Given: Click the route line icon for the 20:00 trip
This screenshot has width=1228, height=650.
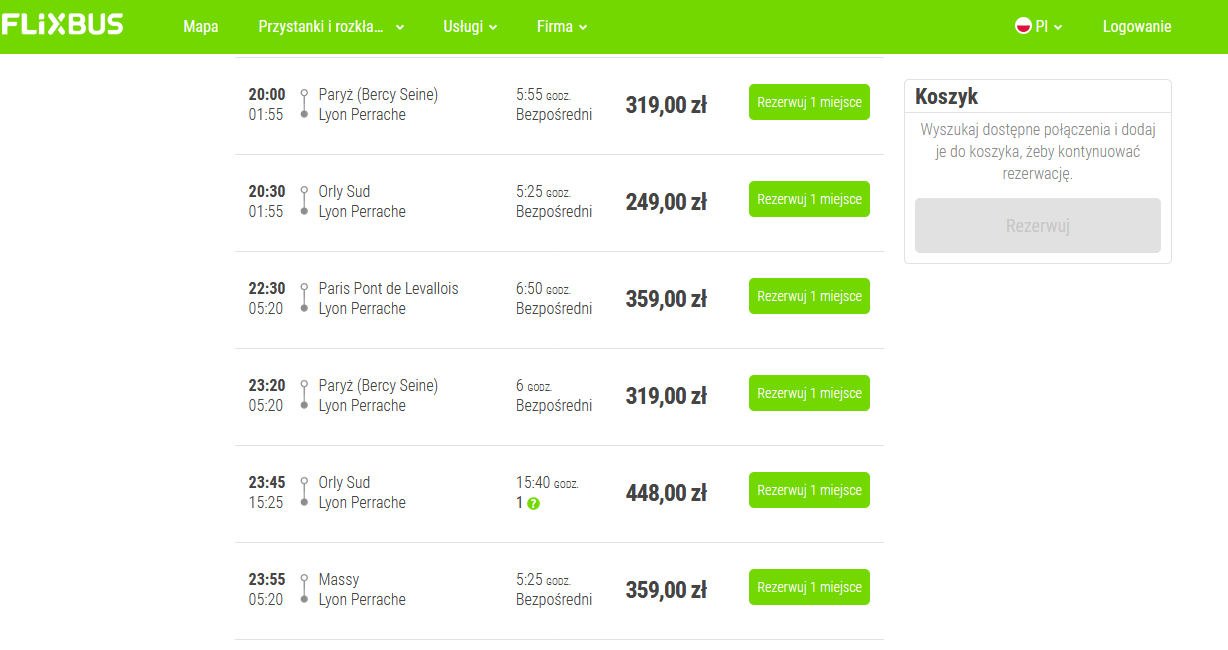Looking at the screenshot, I should click(304, 104).
